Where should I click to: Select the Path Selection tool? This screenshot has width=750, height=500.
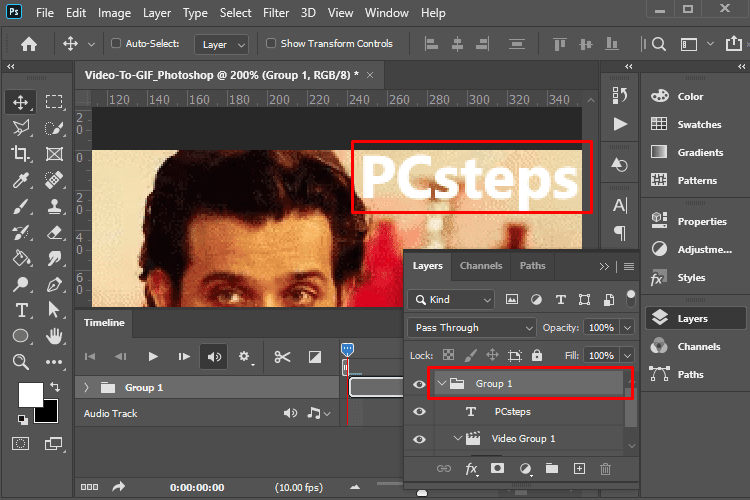[54, 310]
